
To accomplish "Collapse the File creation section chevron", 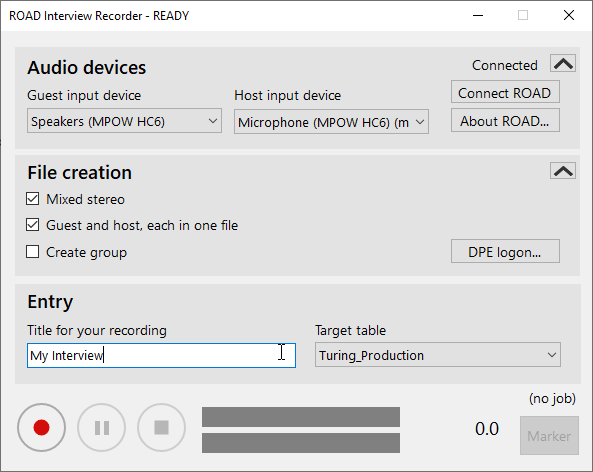I will tap(563, 171).
